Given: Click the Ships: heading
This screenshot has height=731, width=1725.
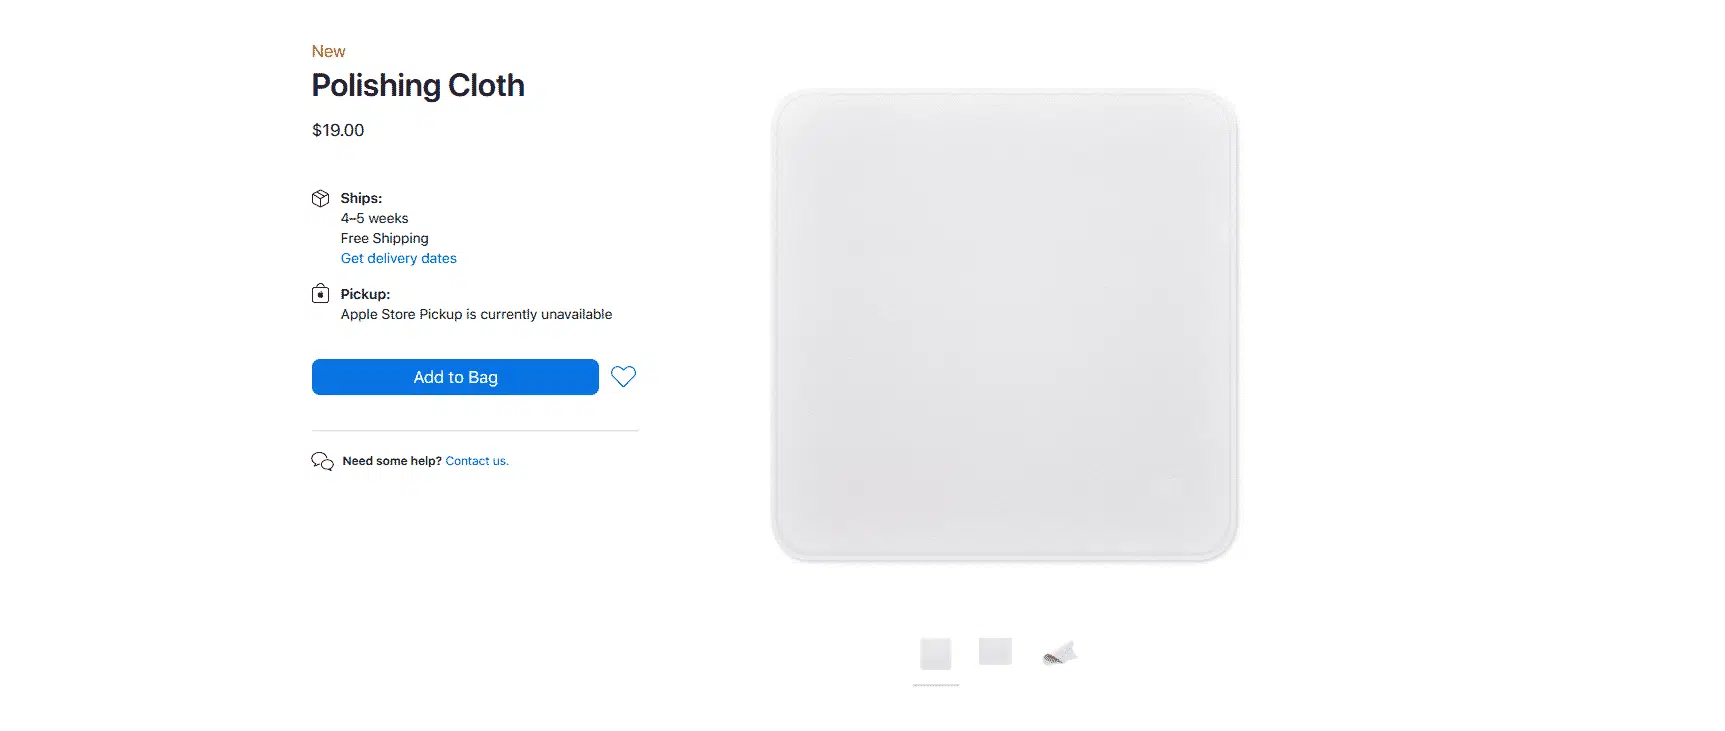Looking at the screenshot, I should click(361, 198).
